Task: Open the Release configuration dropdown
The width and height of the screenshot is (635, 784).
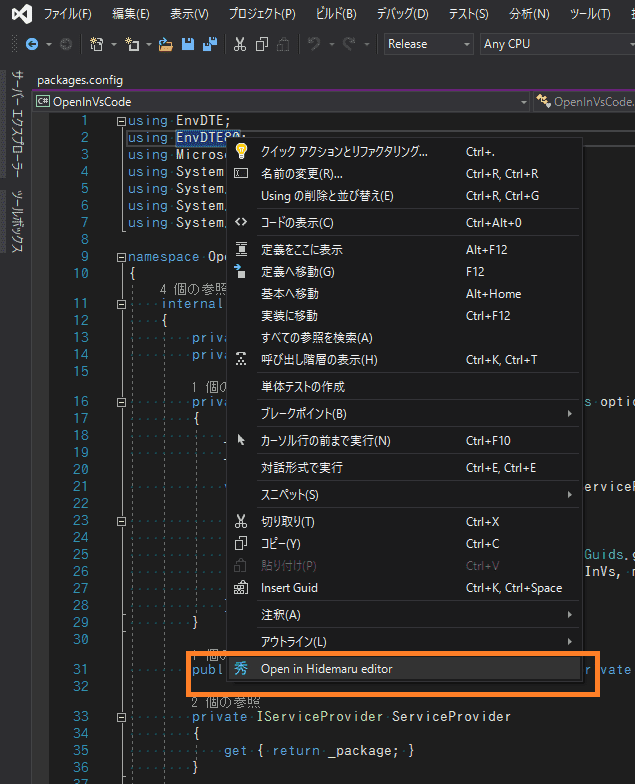Action: click(x=428, y=44)
